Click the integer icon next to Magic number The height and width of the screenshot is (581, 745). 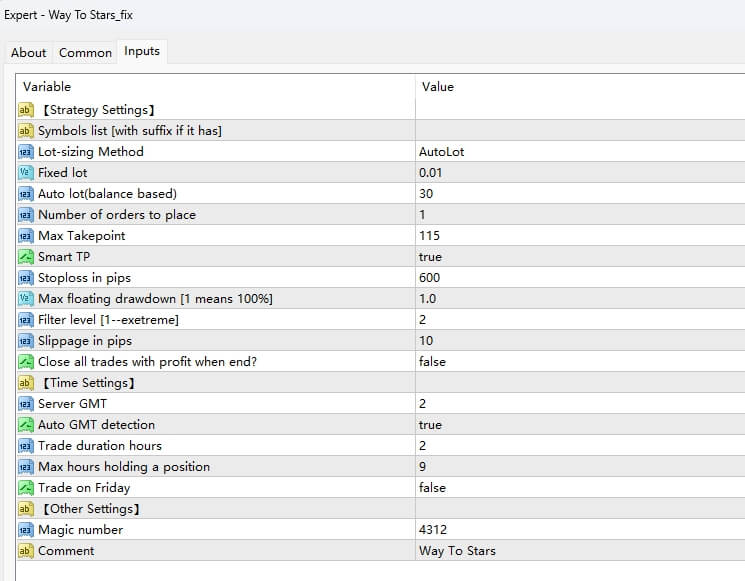click(x=26, y=530)
